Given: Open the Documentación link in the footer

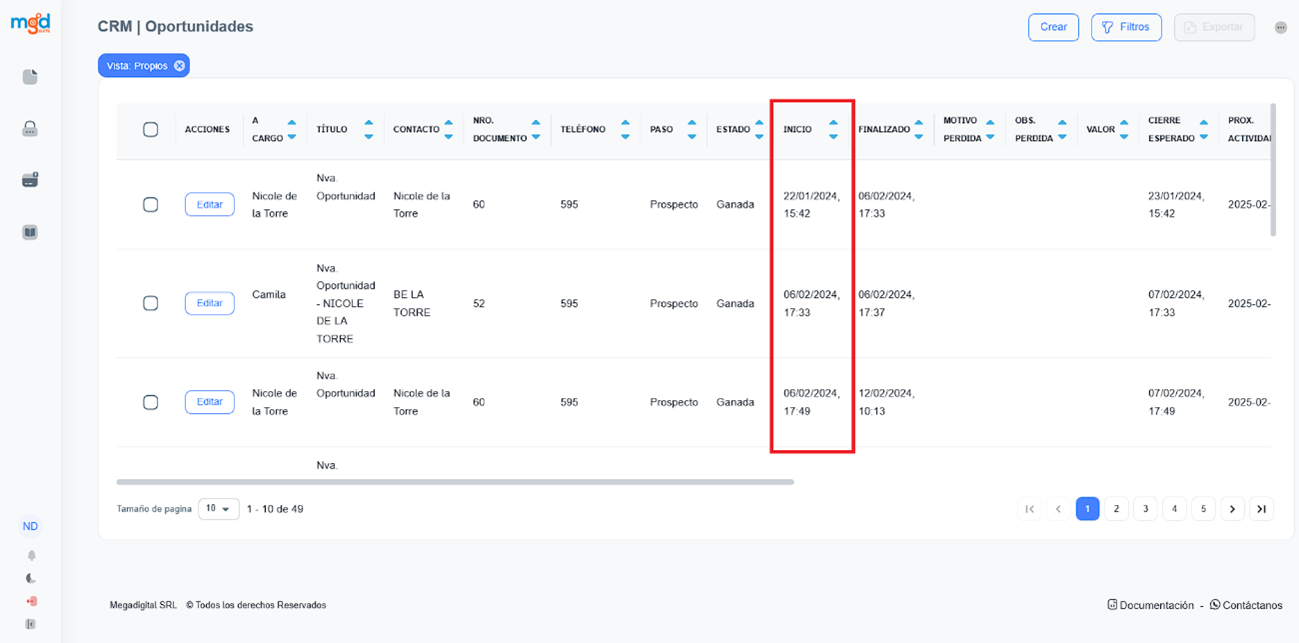Looking at the screenshot, I should tap(1151, 605).
